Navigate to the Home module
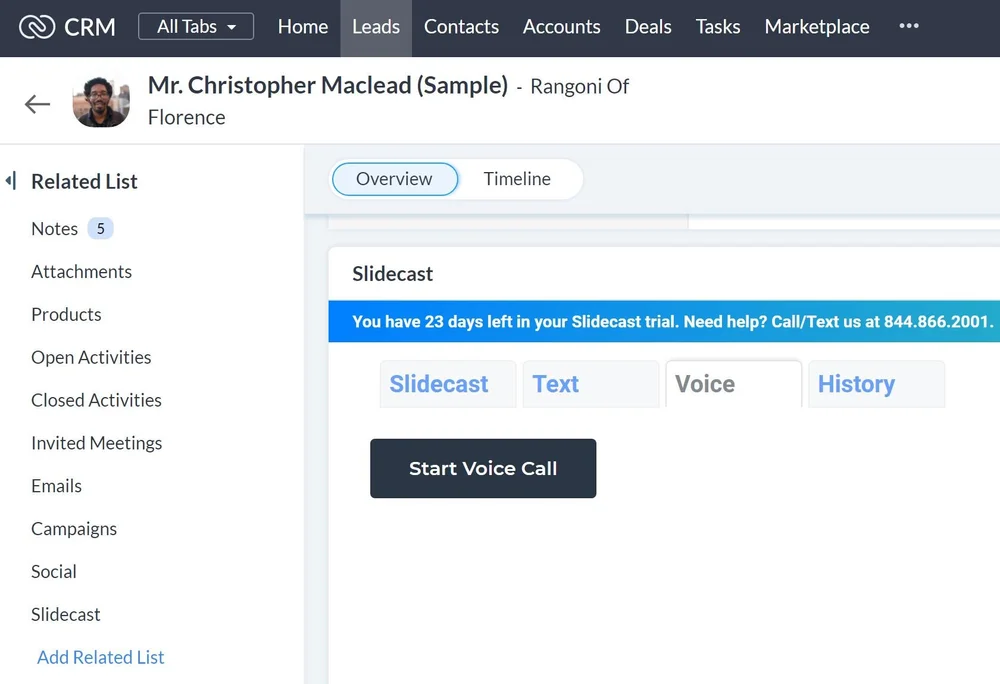Viewport: 1000px width, 684px height. coord(303,27)
